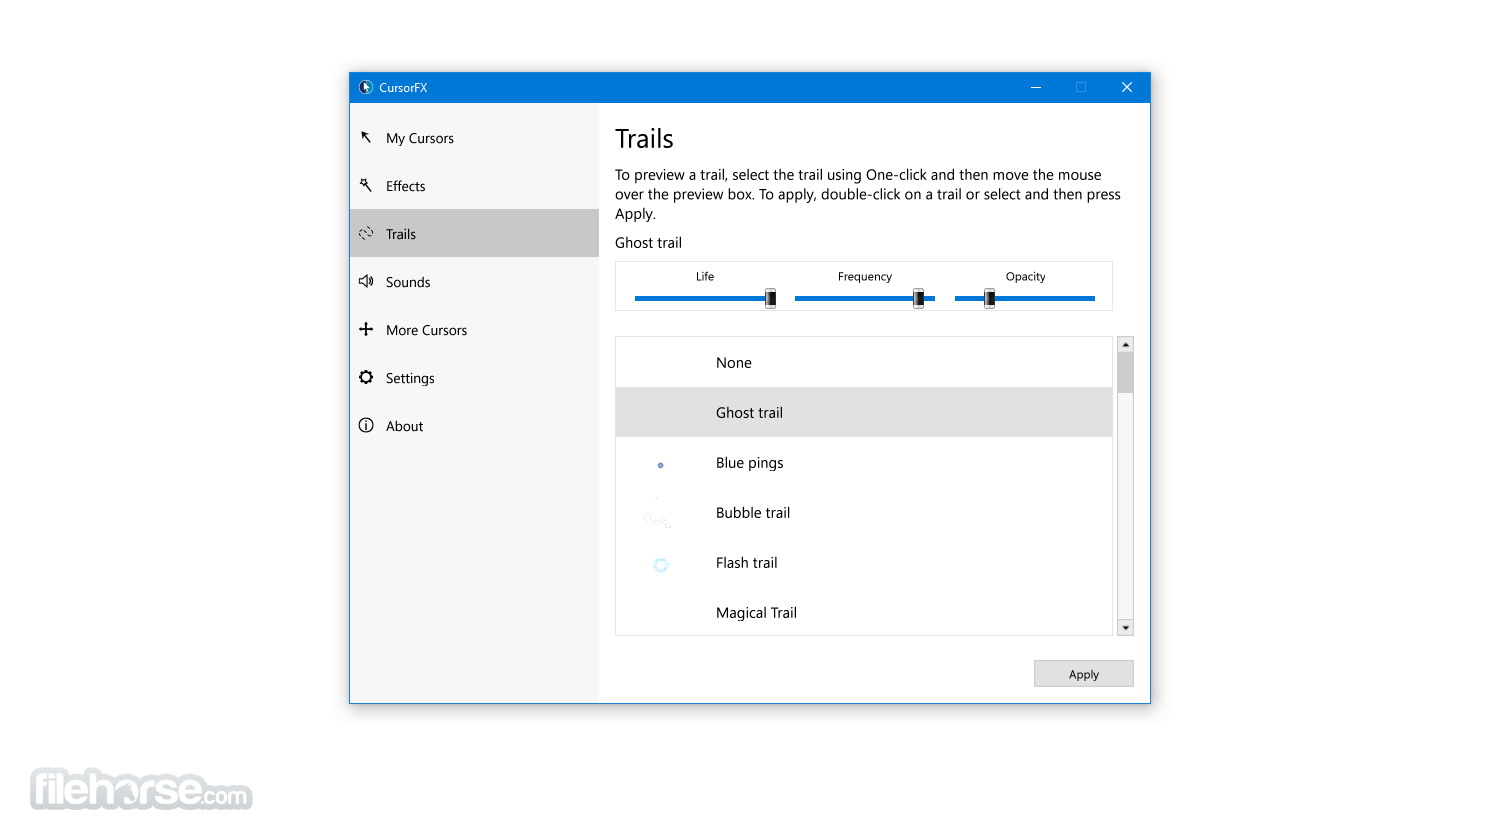The image size is (1500, 840).
Task: Select Bubble trail in the list
Action: pyautogui.click(x=864, y=512)
